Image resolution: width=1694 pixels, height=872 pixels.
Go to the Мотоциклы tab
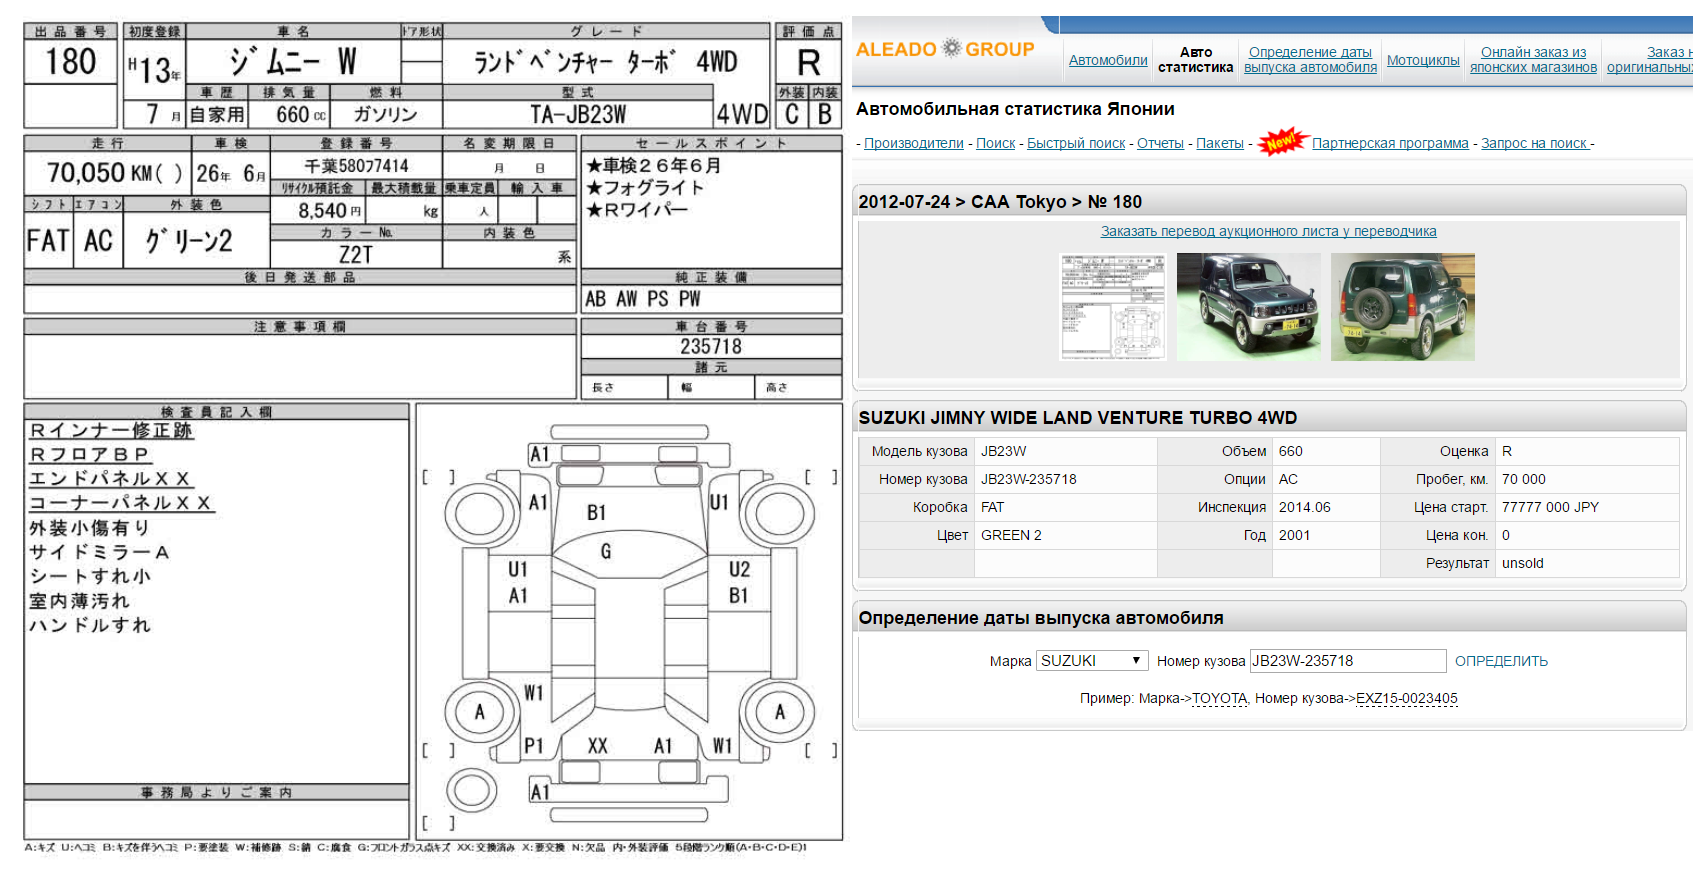[x=1423, y=60]
